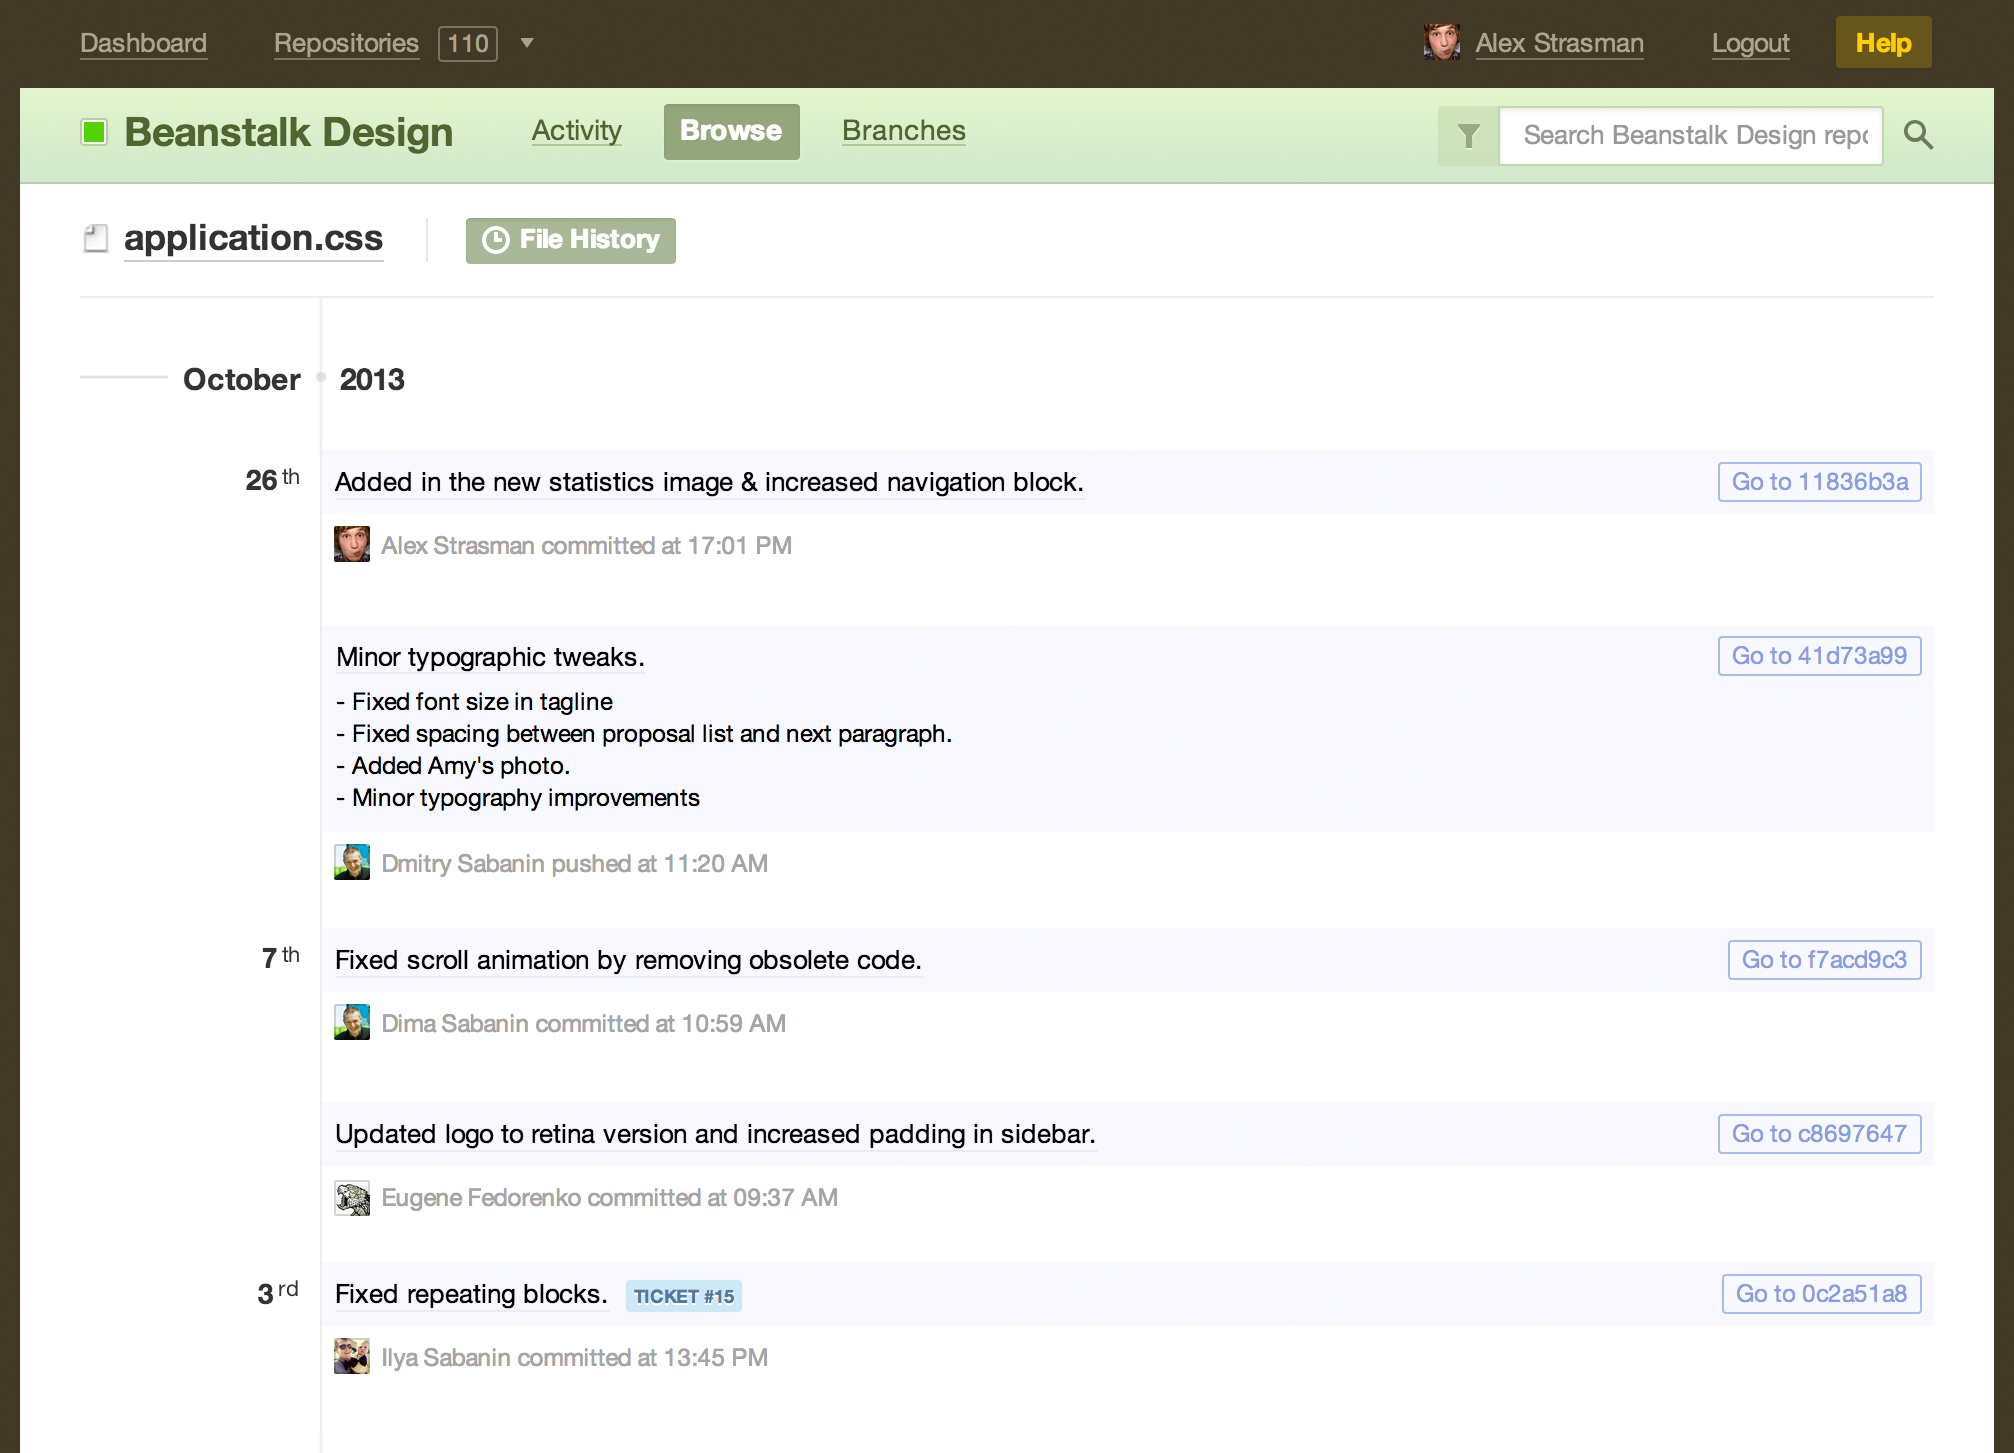2014x1453 pixels.
Task: Click Dmitry Sabanin's avatar beside 11:20 AM push
Action: (352, 863)
